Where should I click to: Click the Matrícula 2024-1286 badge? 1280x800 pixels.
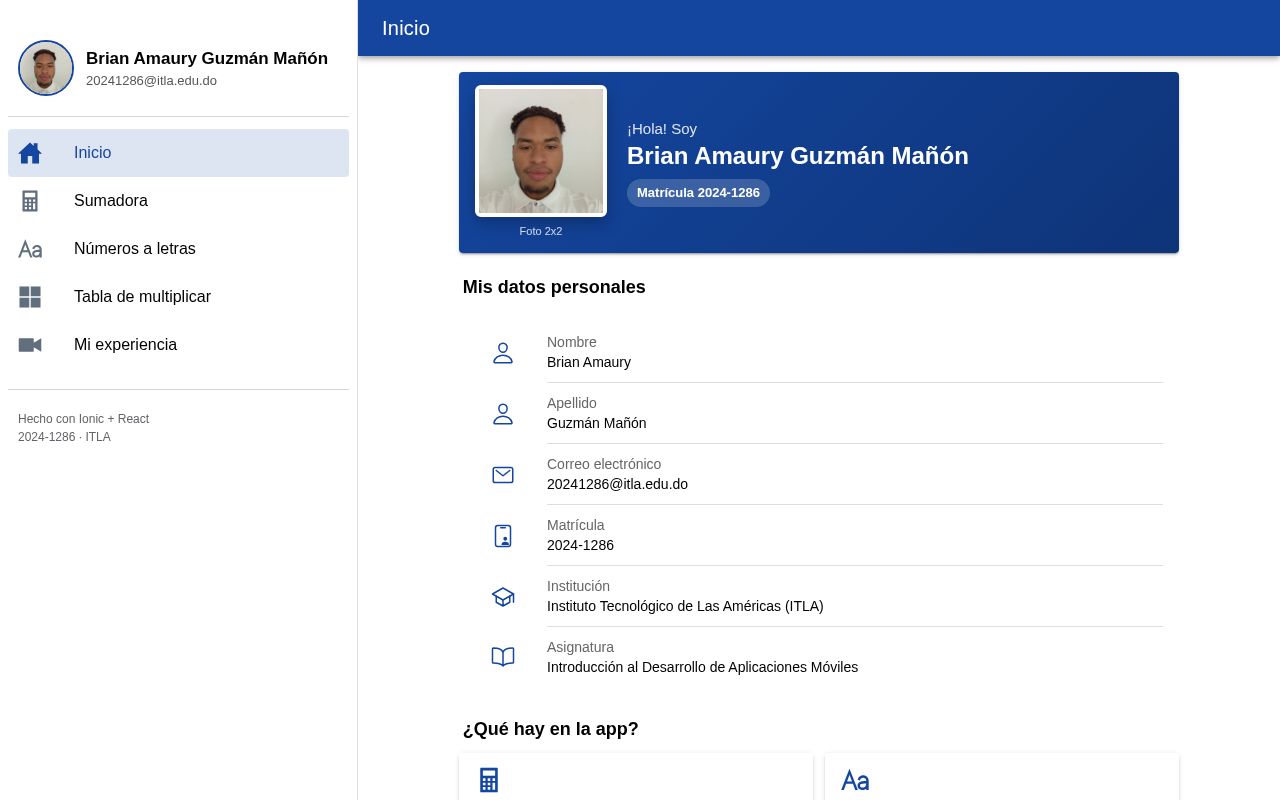point(698,193)
